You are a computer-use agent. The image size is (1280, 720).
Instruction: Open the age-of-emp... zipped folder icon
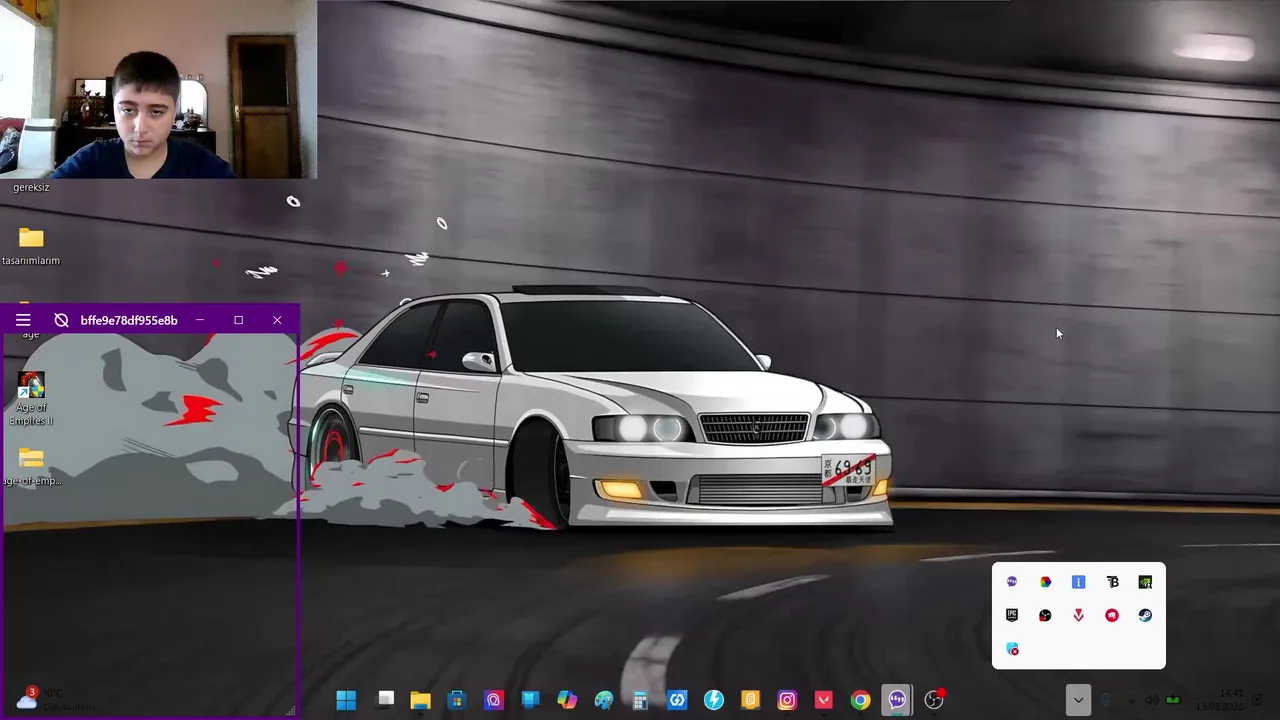pyautogui.click(x=31, y=466)
